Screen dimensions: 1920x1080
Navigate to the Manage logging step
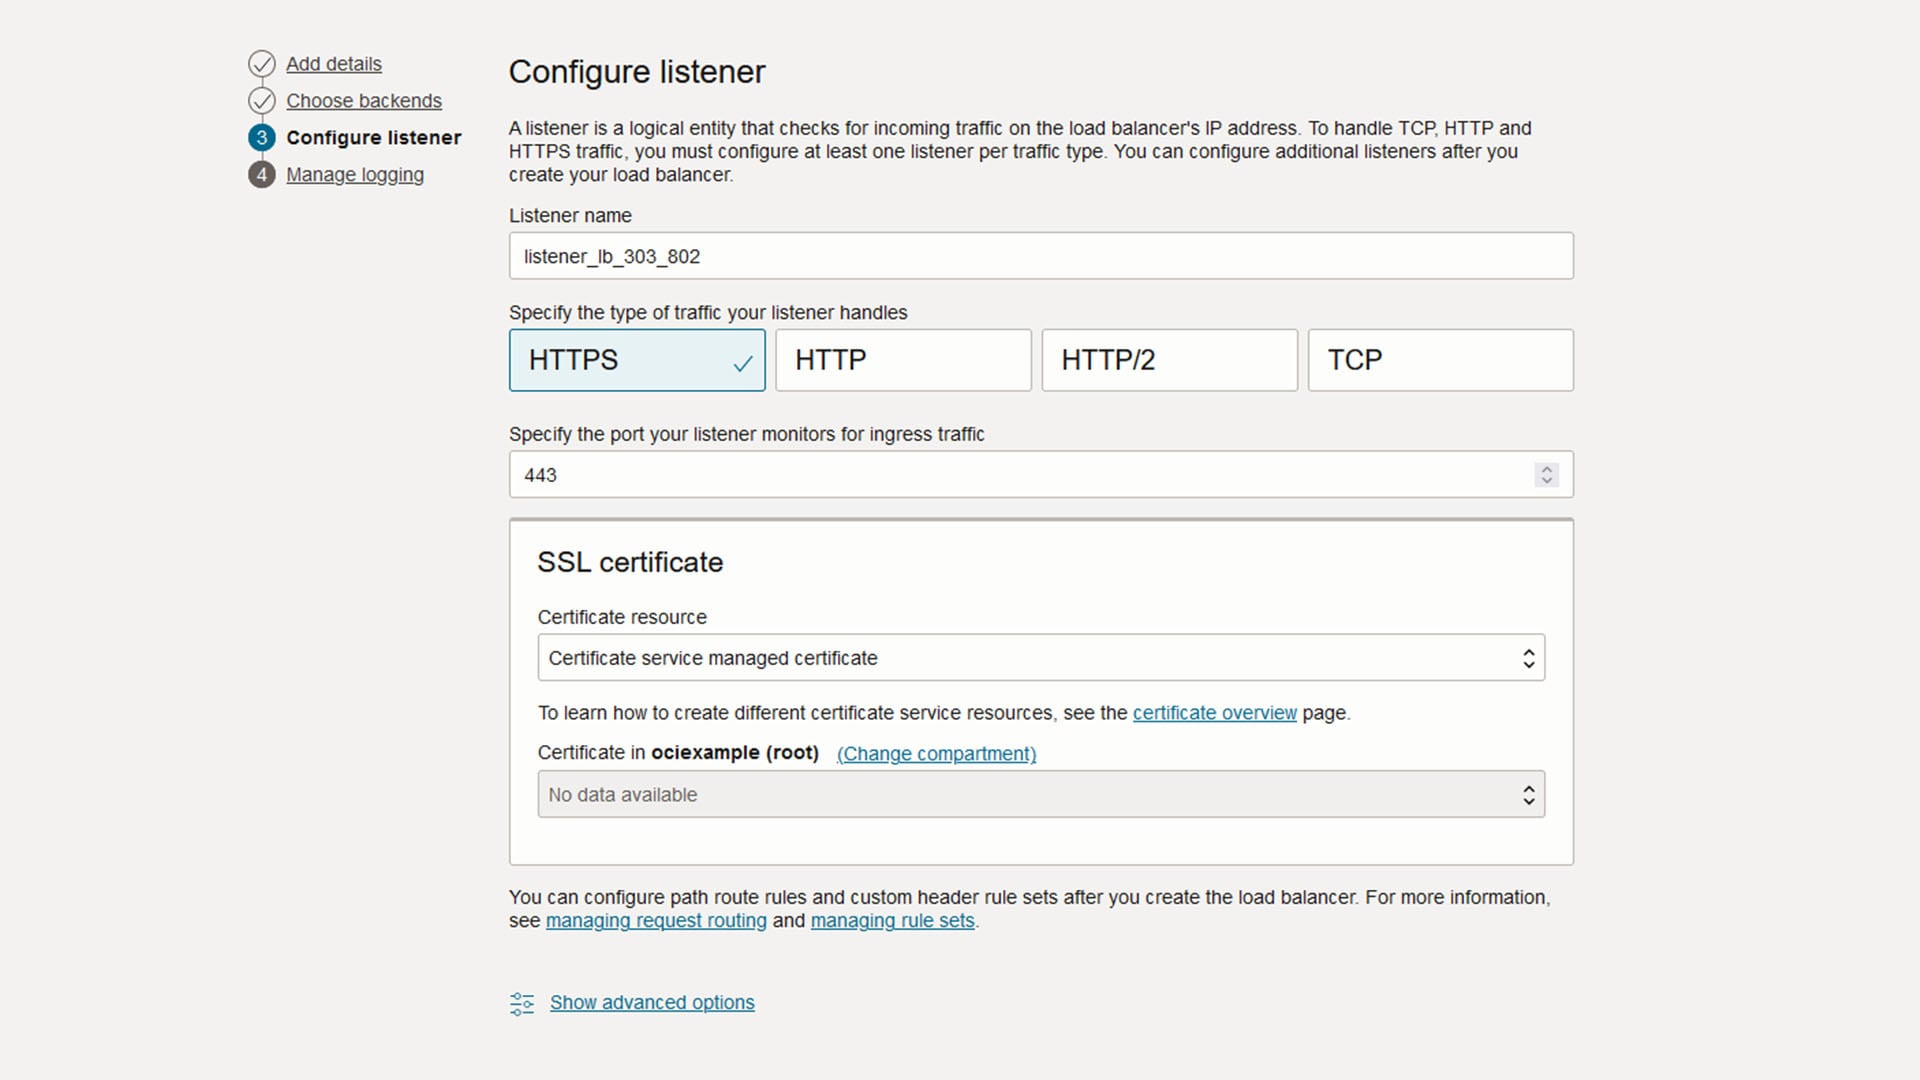pyautogui.click(x=355, y=174)
